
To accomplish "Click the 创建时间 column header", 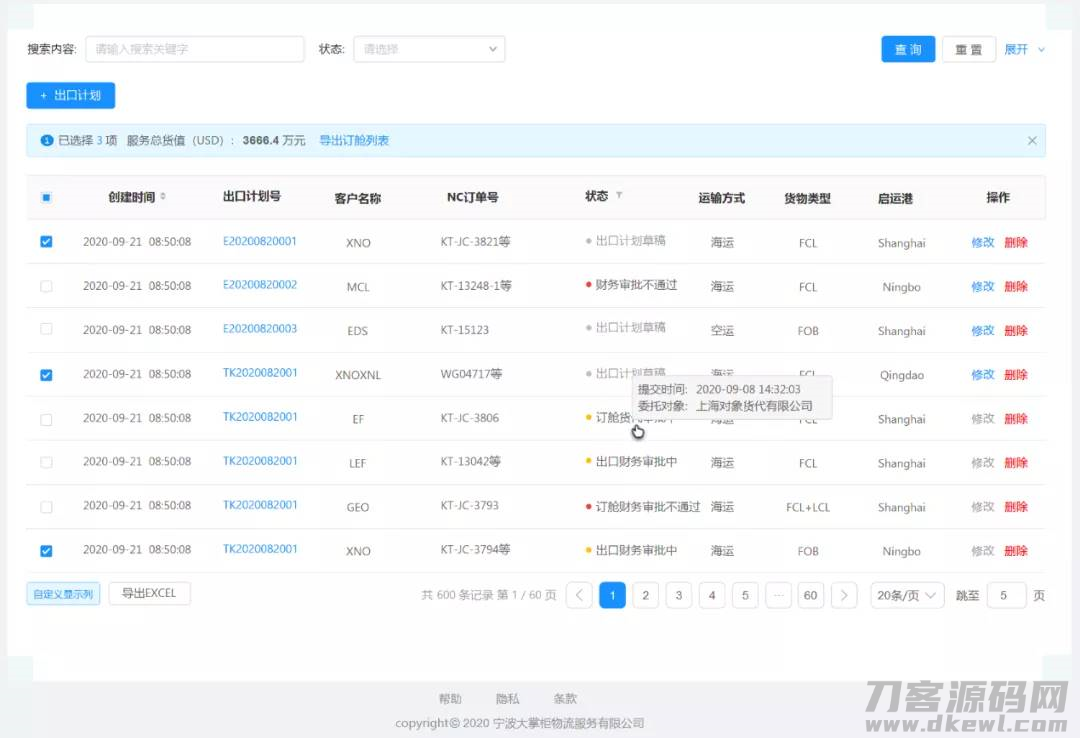I will coord(132,197).
